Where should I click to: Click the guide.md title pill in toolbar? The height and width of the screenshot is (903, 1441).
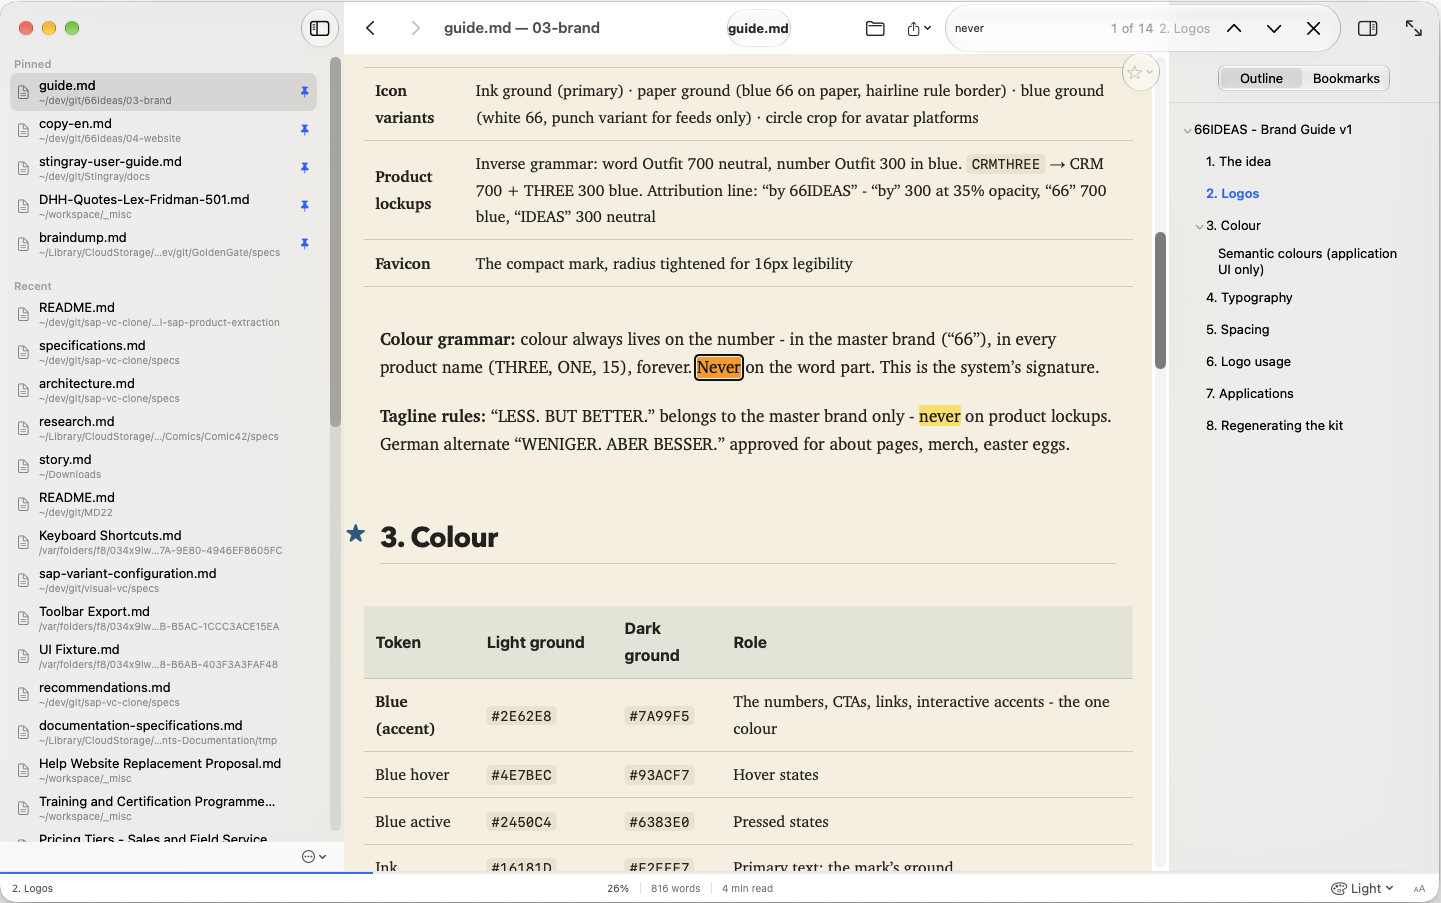[x=758, y=28]
